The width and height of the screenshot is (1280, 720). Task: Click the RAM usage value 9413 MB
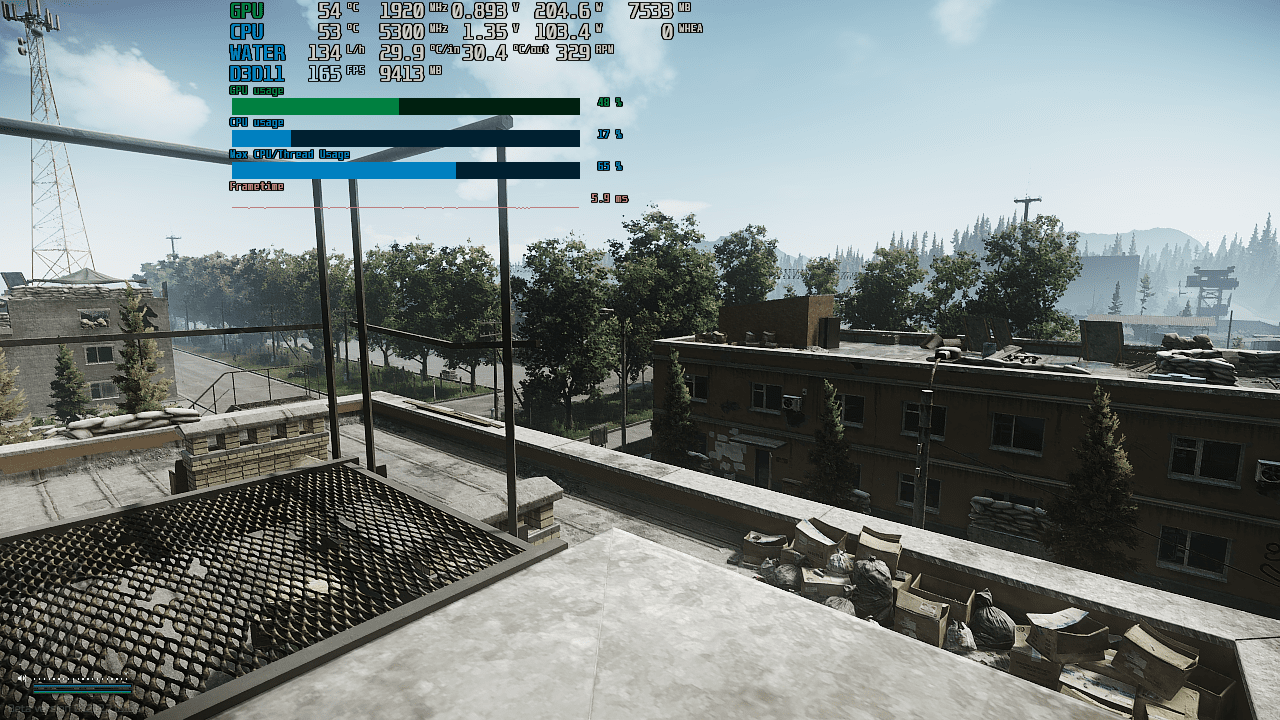tap(411, 74)
